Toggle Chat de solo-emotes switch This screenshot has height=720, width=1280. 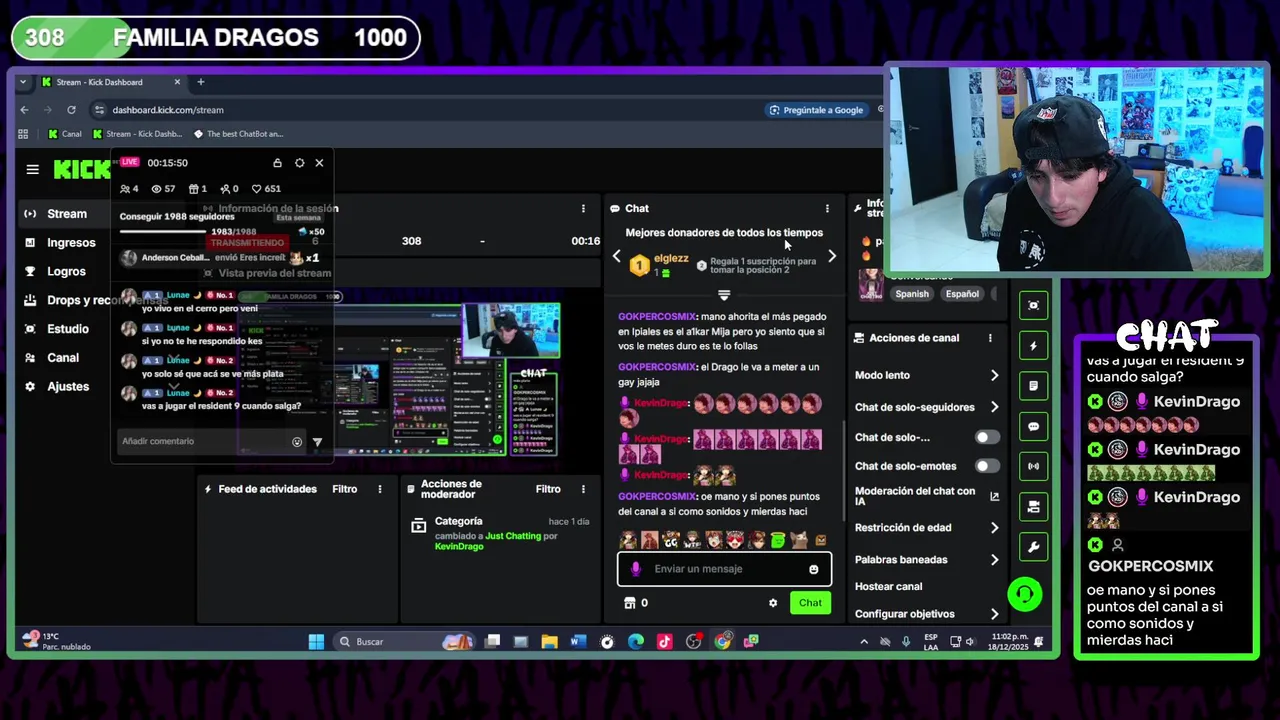[987, 466]
